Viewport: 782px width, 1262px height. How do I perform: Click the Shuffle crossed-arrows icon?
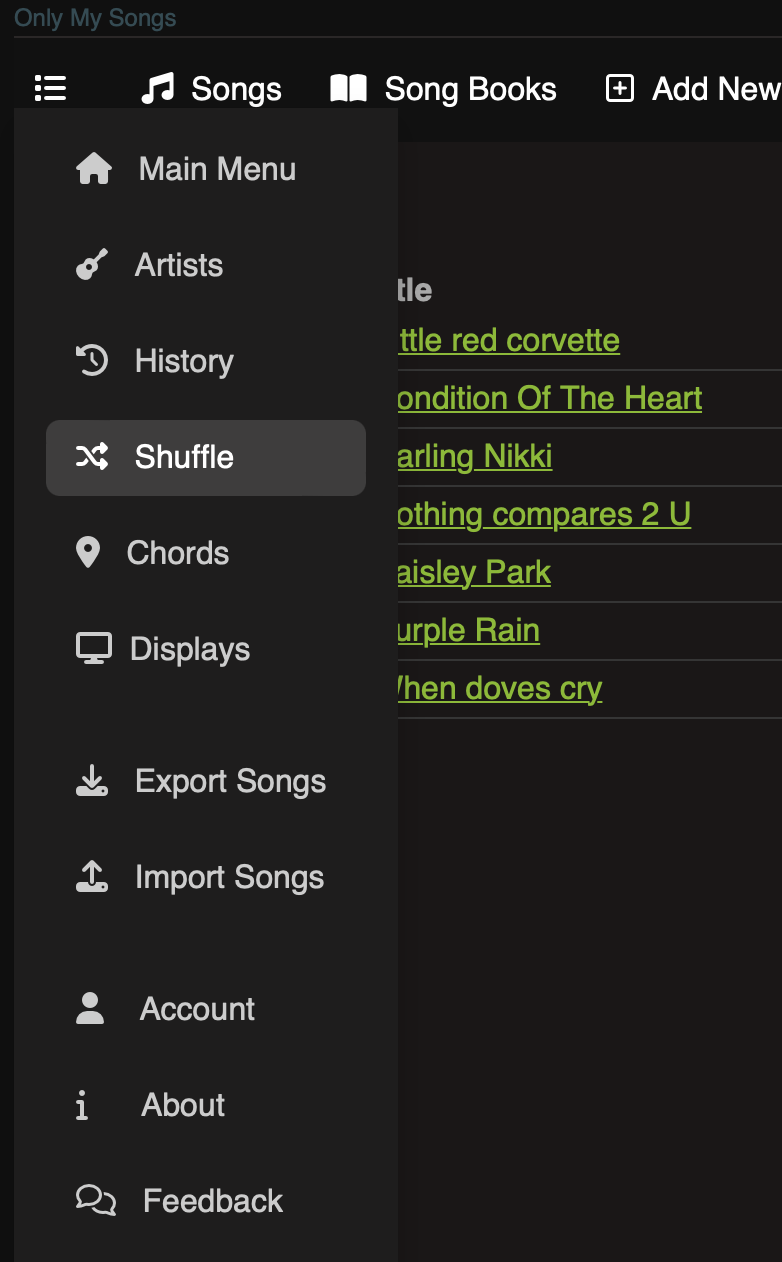pyautogui.click(x=92, y=457)
